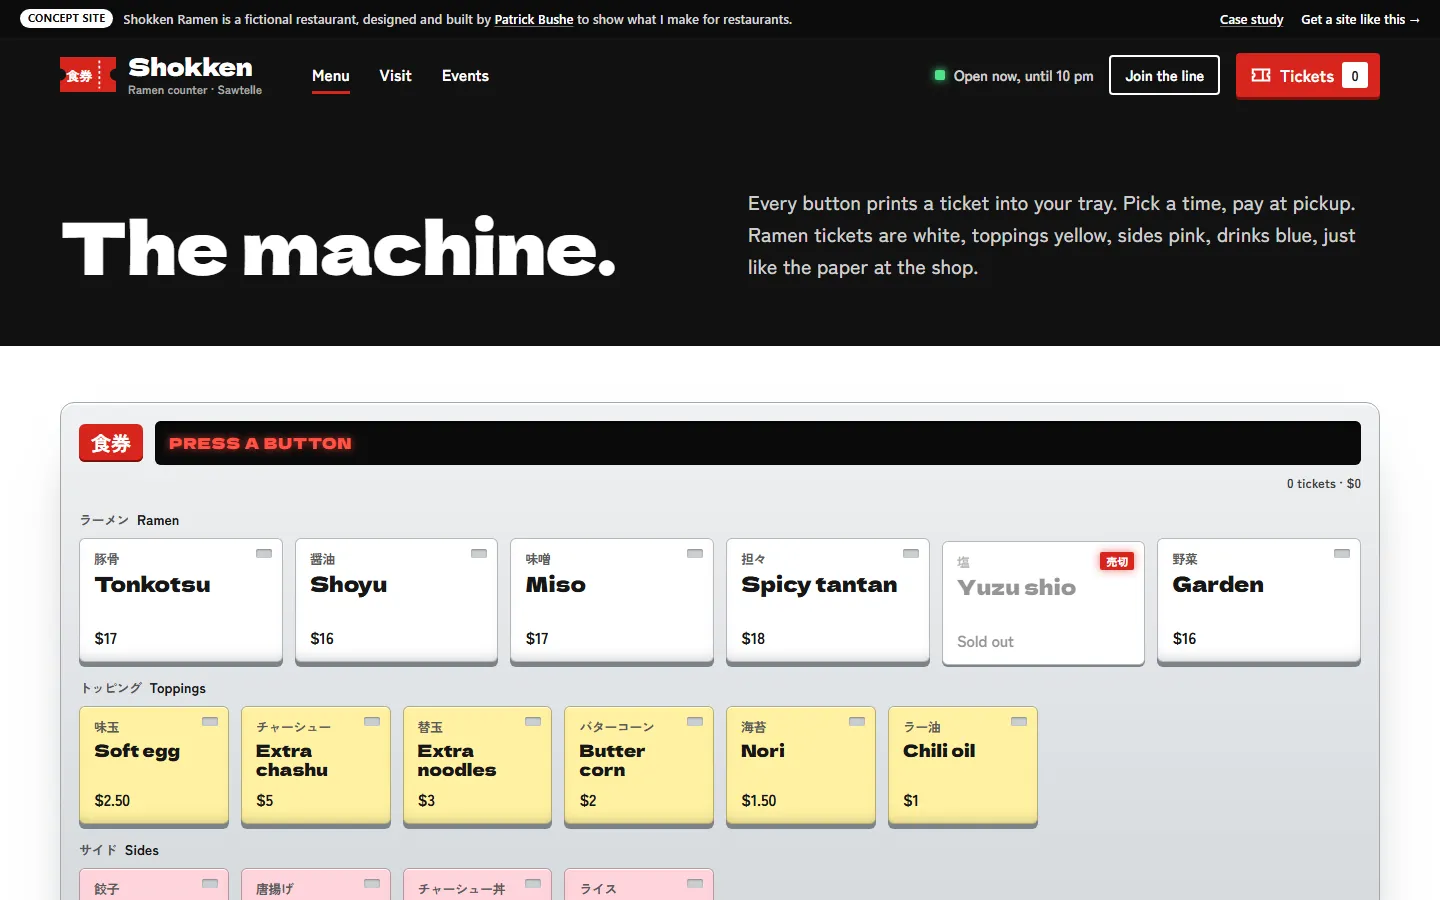Click the Shokken brand name

(x=190, y=67)
